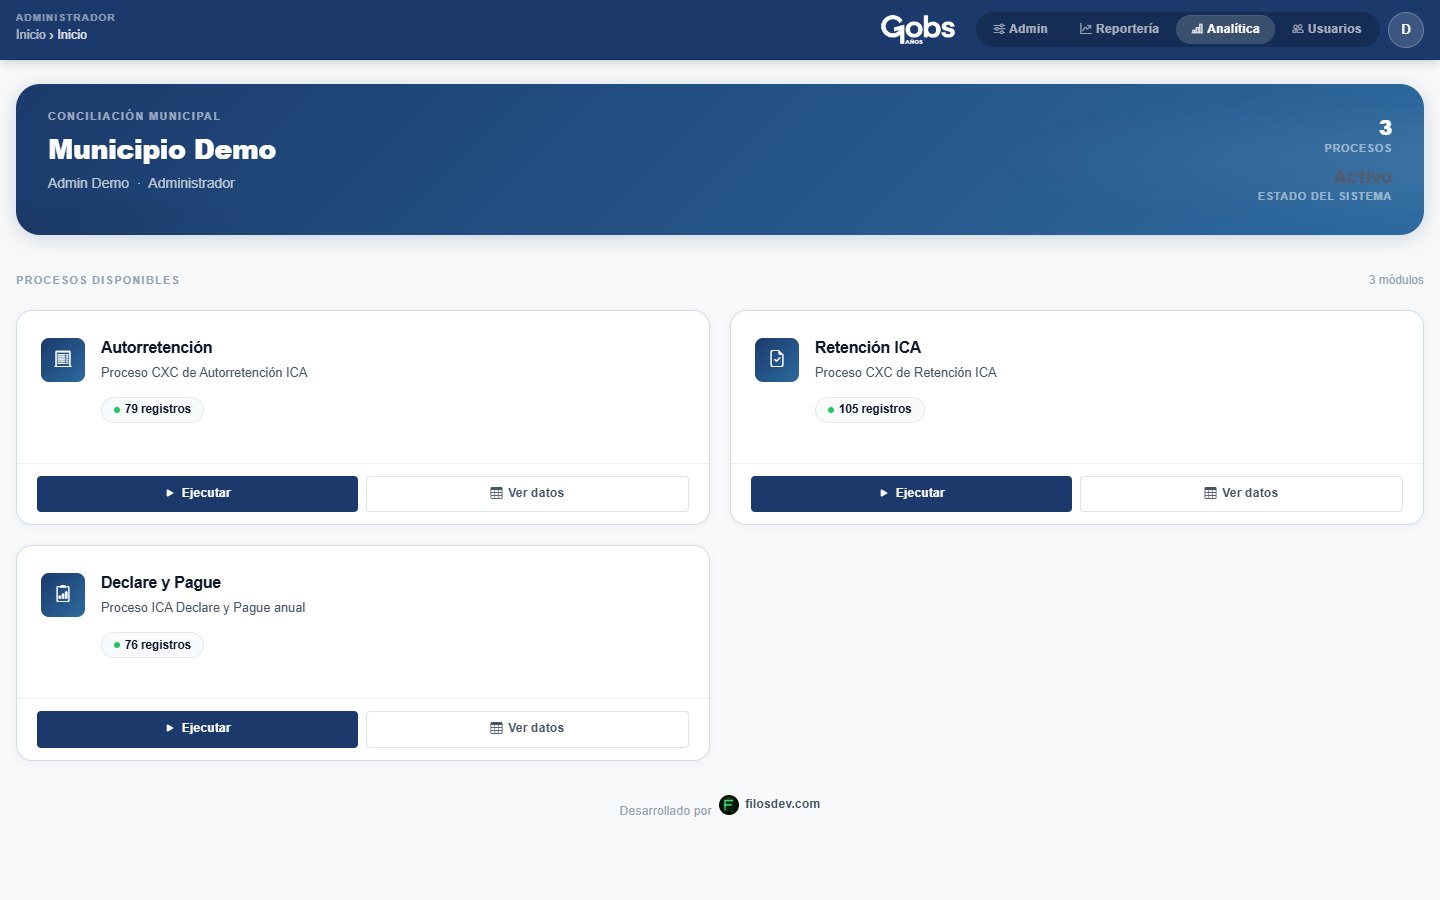Select the Retención ICA card title
Screen dimensions: 1440x900
pyautogui.click(x=868, y=348)
